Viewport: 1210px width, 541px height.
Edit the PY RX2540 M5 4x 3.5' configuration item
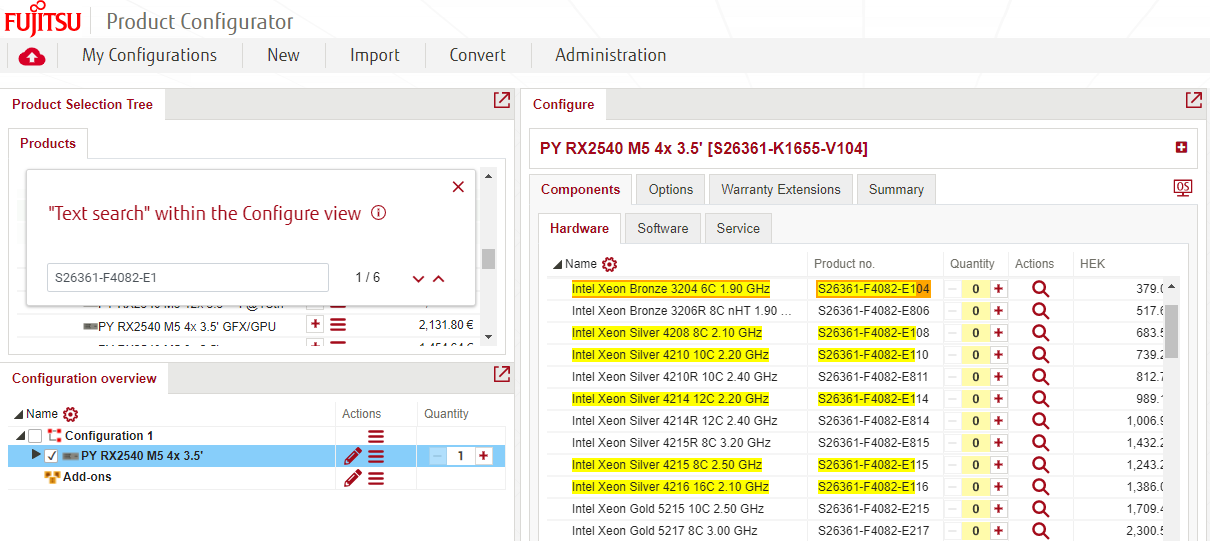click(x=352, y=456)
